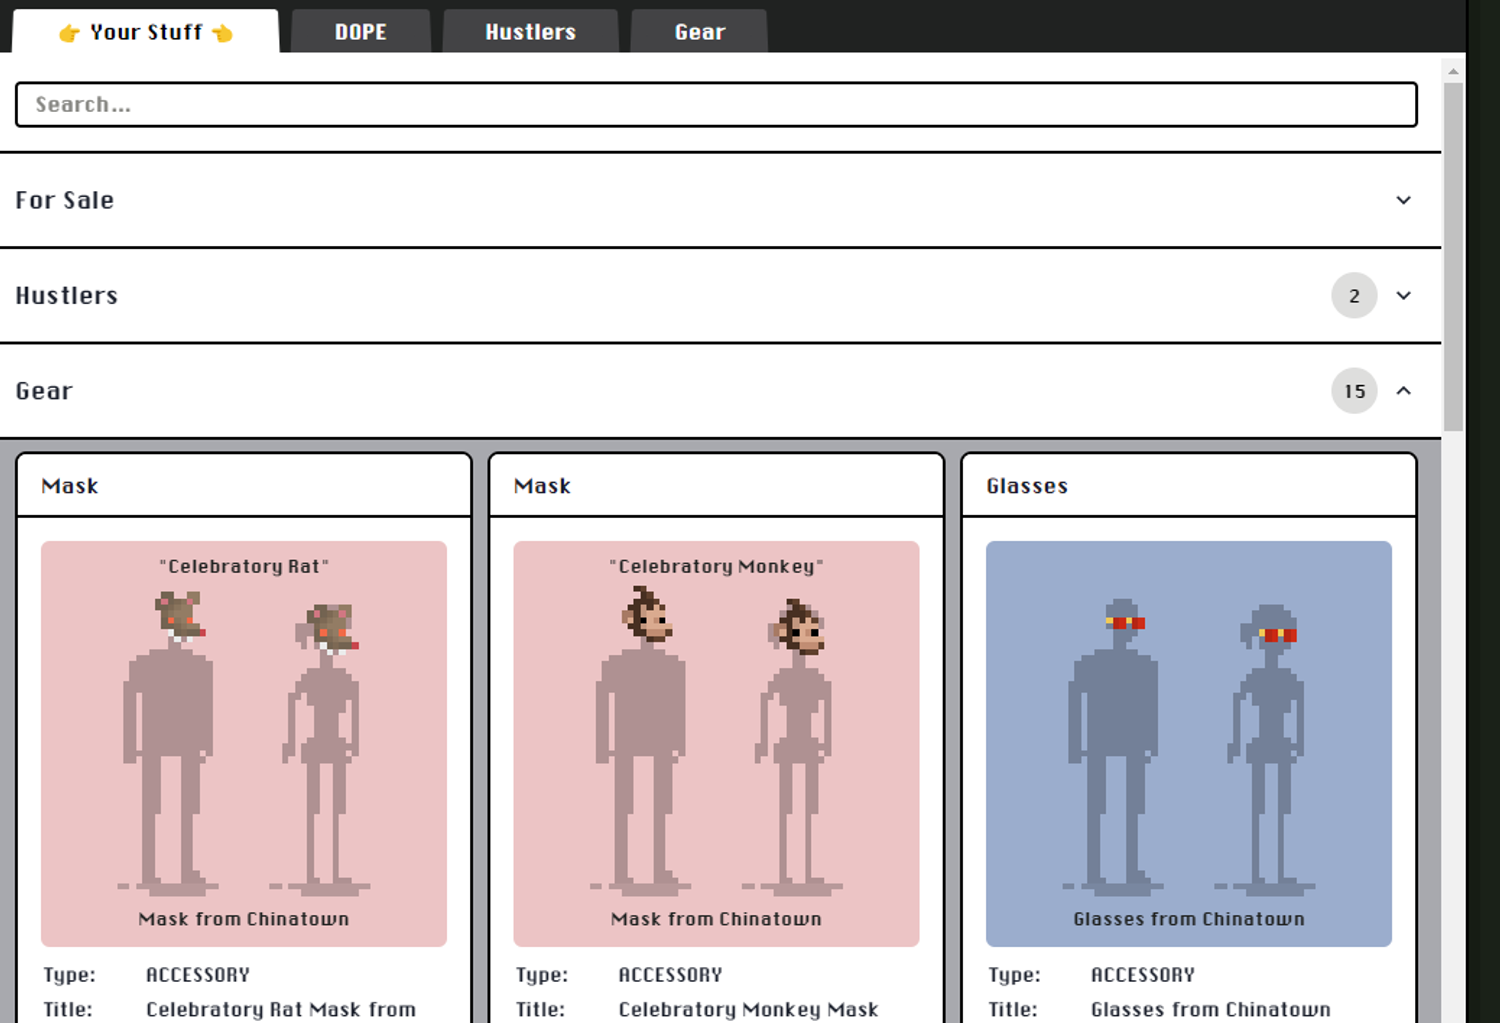Select the Celebratory Rat Mask title text
Screen dimensions: 1500x1023
281,1009
